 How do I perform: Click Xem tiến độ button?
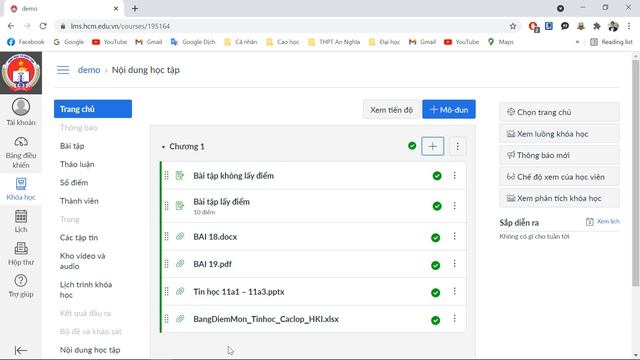click(391, 109)
